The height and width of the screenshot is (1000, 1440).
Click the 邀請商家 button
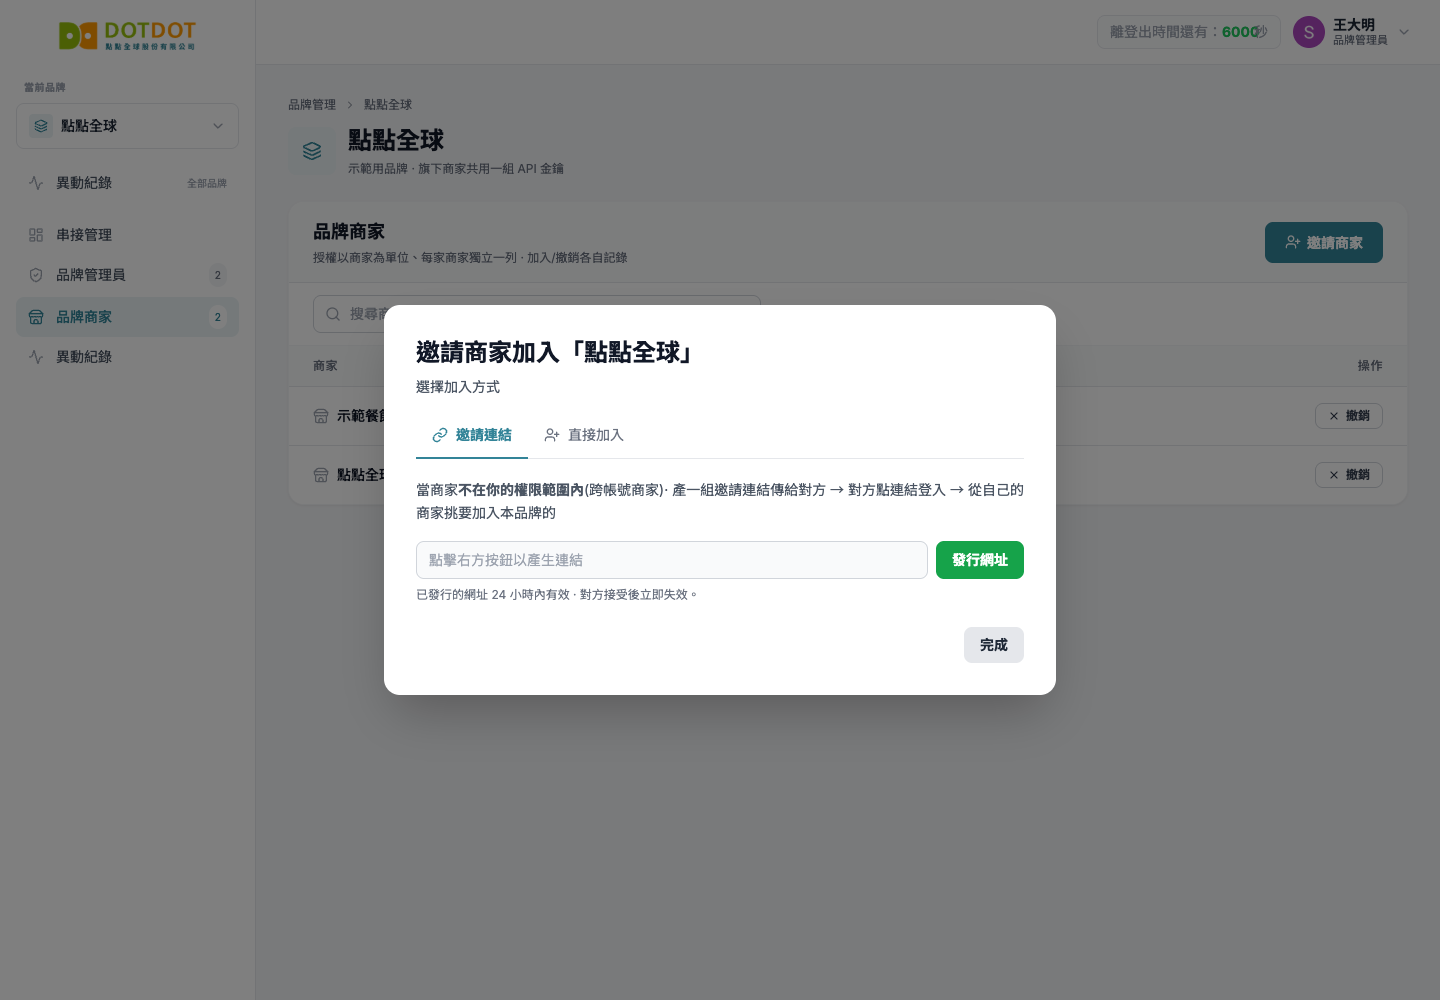(1323, 243)
